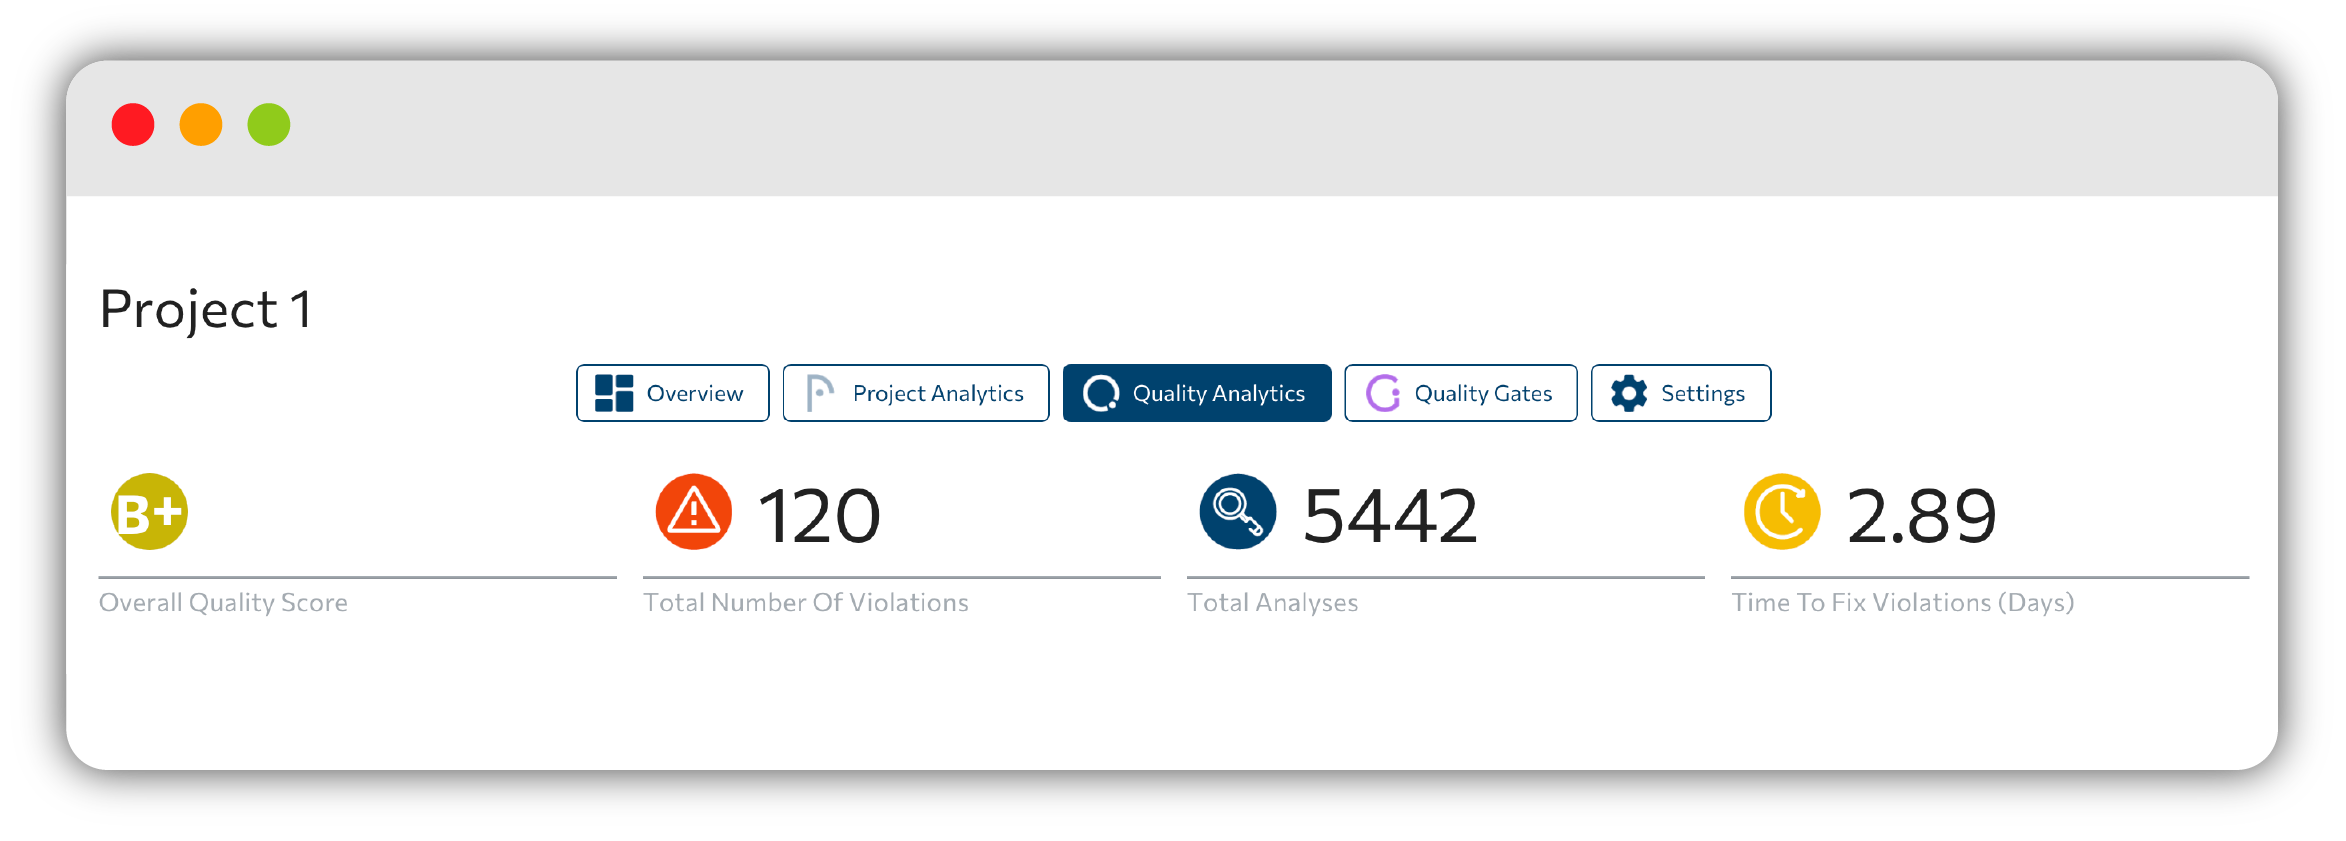Click the B+ quality score badge
Viewport: 2346px width, 841px height.
(x=149, y=512)
